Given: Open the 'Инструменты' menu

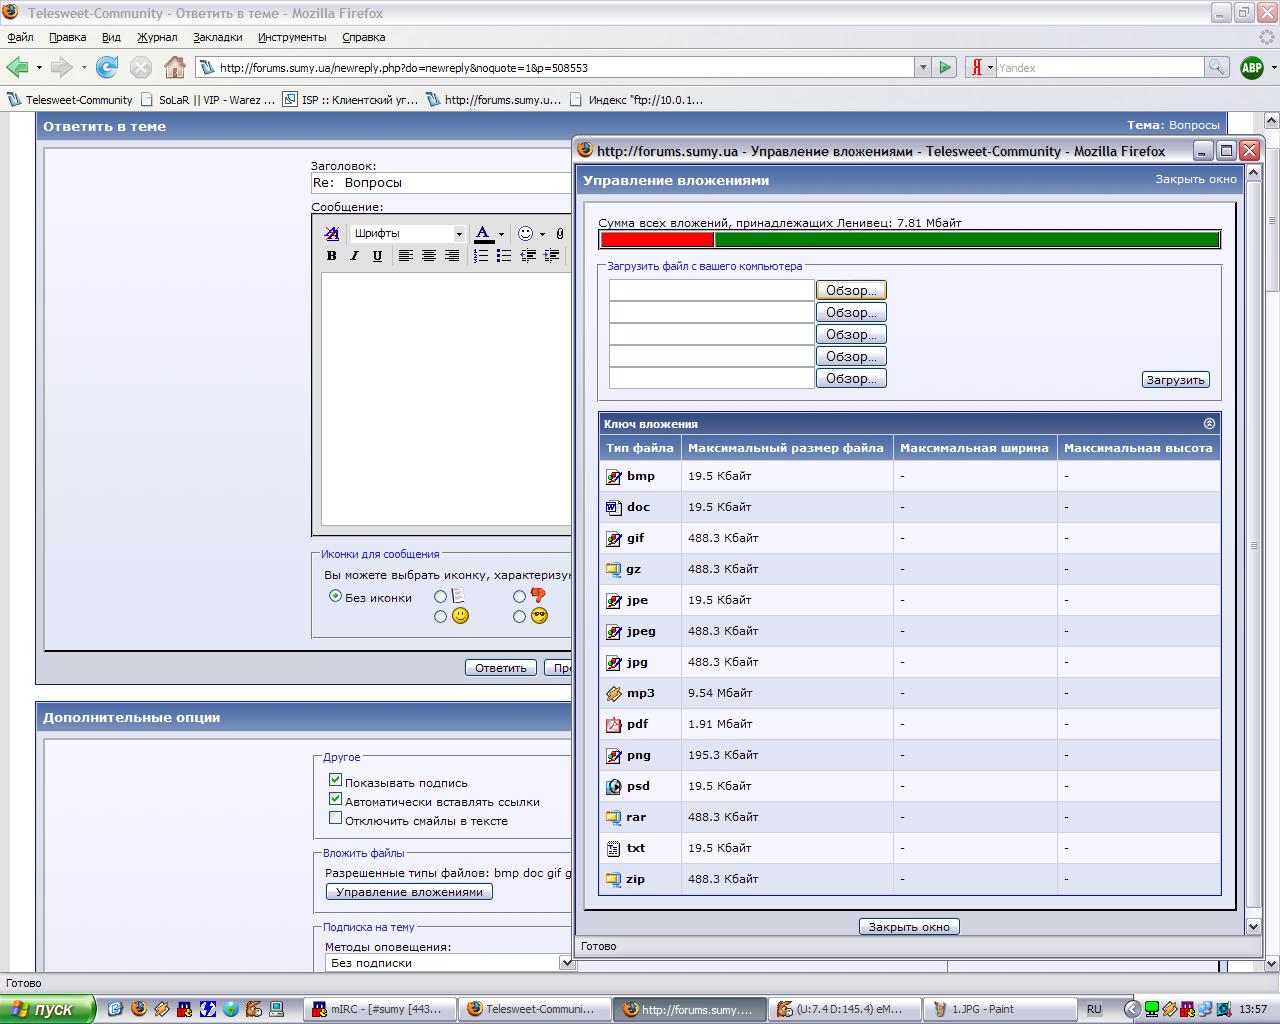Looking at the screenshot, I should click(x=291, y=37).
